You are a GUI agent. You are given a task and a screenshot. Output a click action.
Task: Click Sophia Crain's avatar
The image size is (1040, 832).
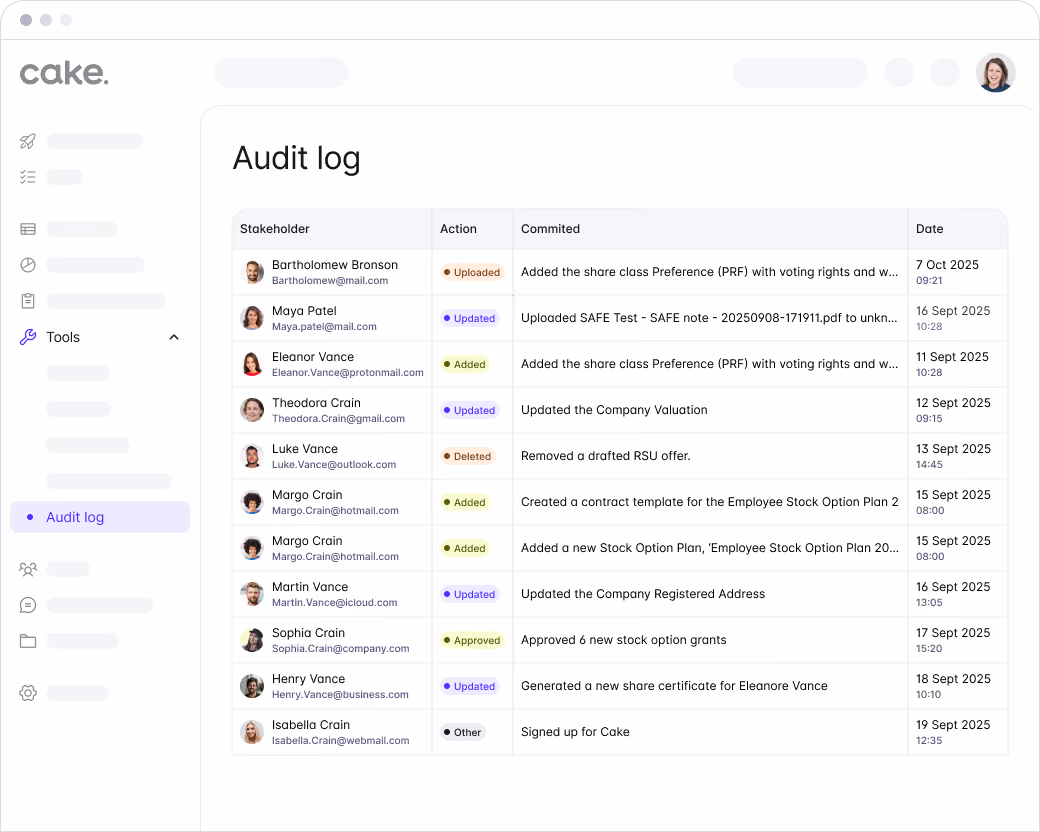coord(252,640)
